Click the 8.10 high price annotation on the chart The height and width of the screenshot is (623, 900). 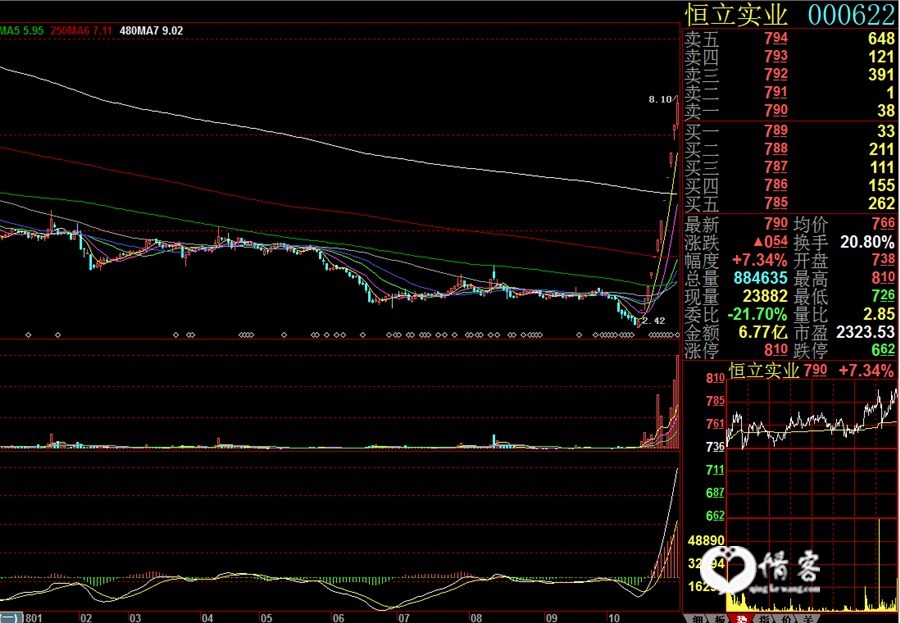(x=660, y=100)
